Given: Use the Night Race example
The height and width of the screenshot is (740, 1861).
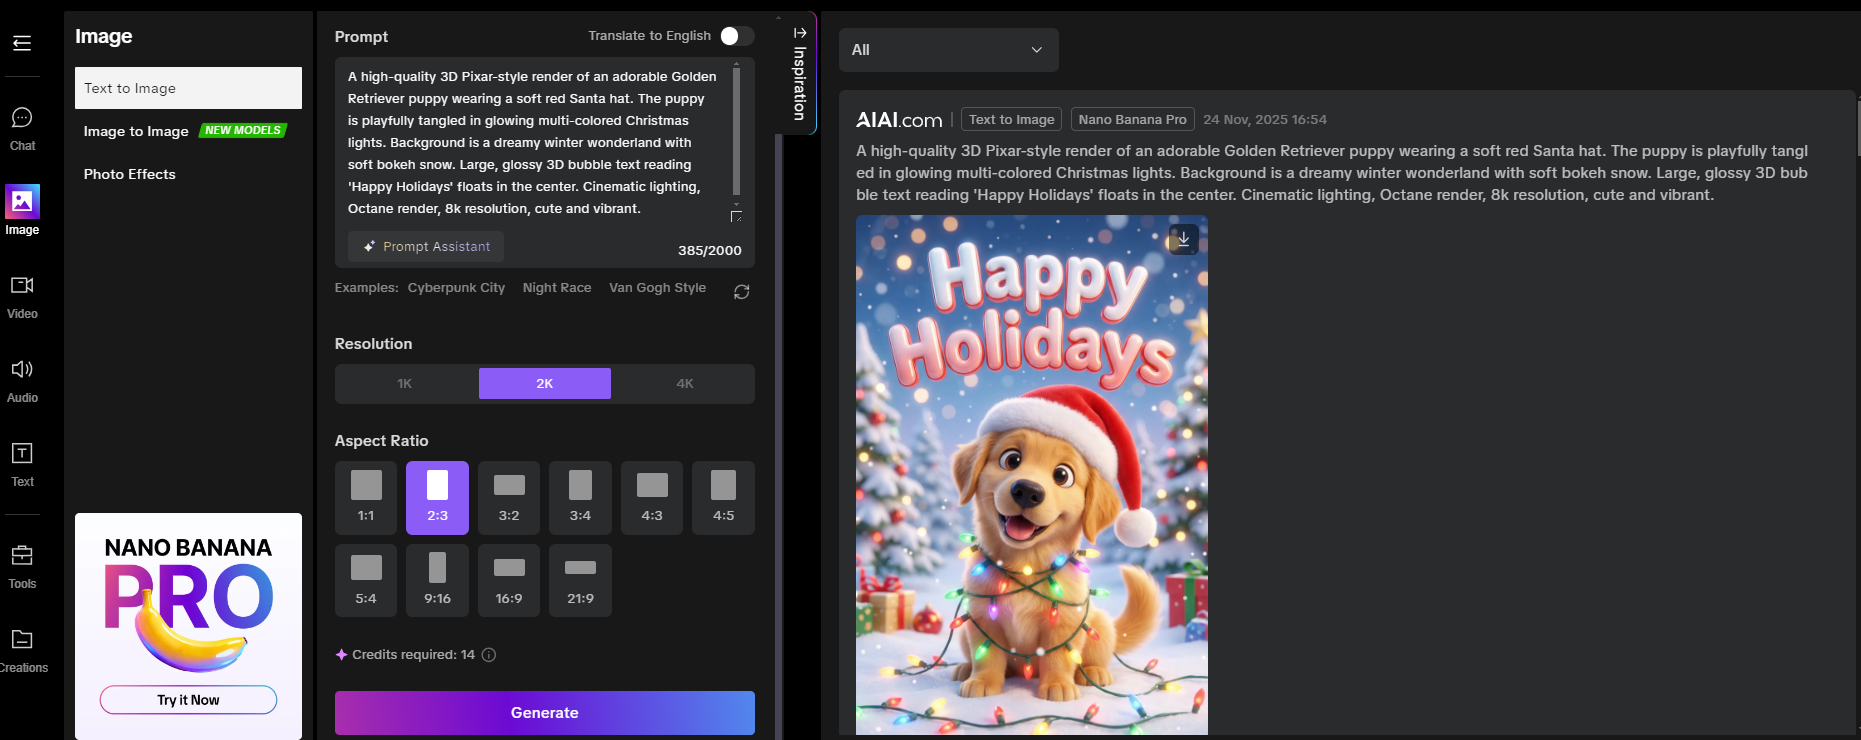Looking at the screenshot, I should pos(557,288).
